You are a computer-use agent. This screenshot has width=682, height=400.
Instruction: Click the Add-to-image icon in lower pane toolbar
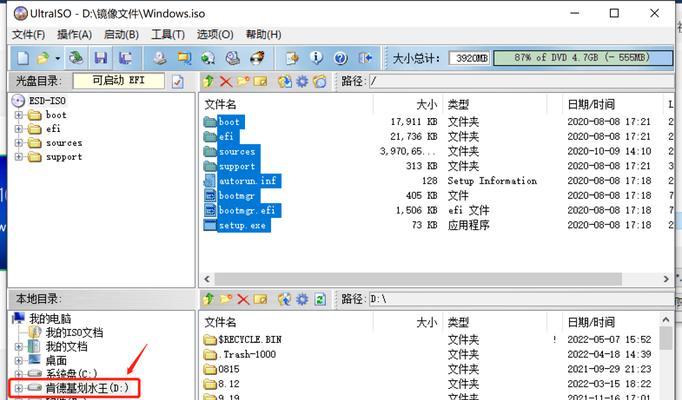coord(284,299)
